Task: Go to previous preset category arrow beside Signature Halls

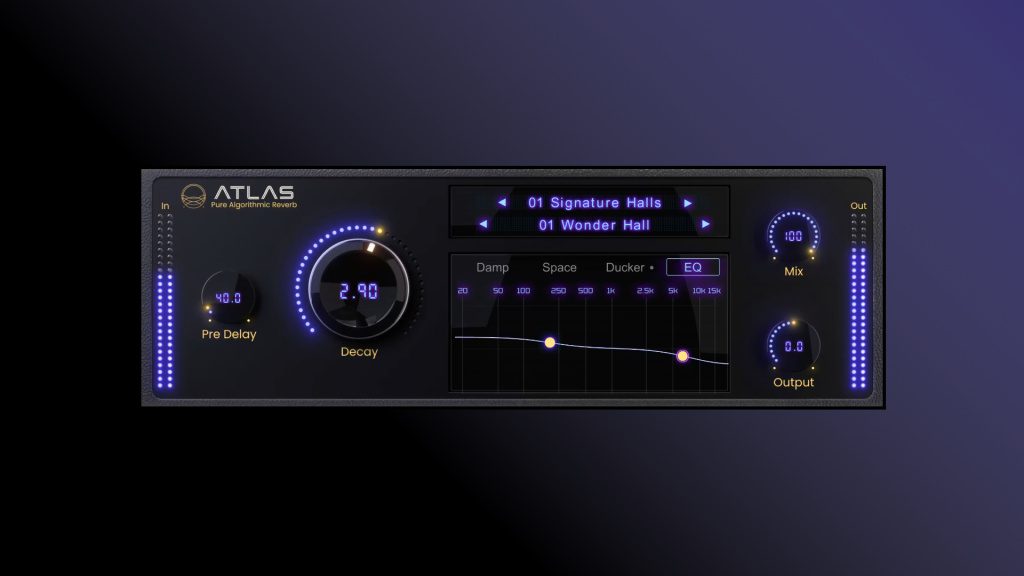Action: pyautogui.click(x=502, y=202)
